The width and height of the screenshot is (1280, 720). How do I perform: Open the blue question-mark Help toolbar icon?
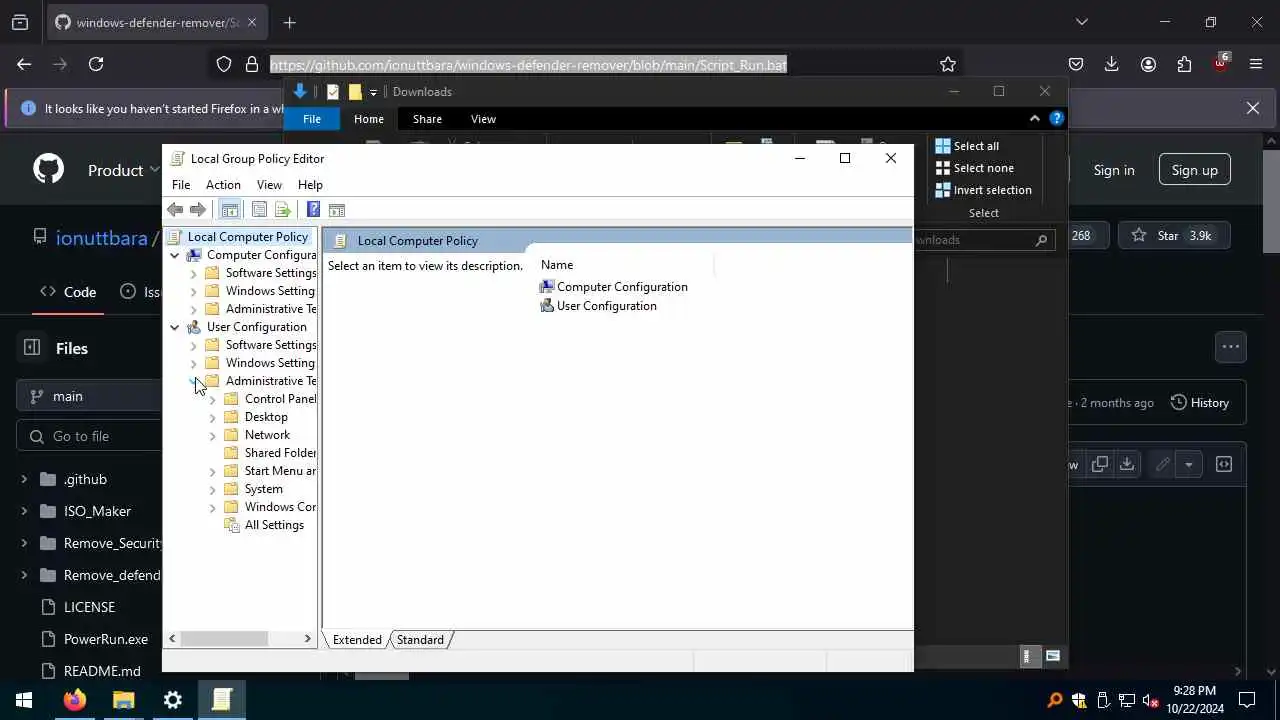tap(313, 210)
